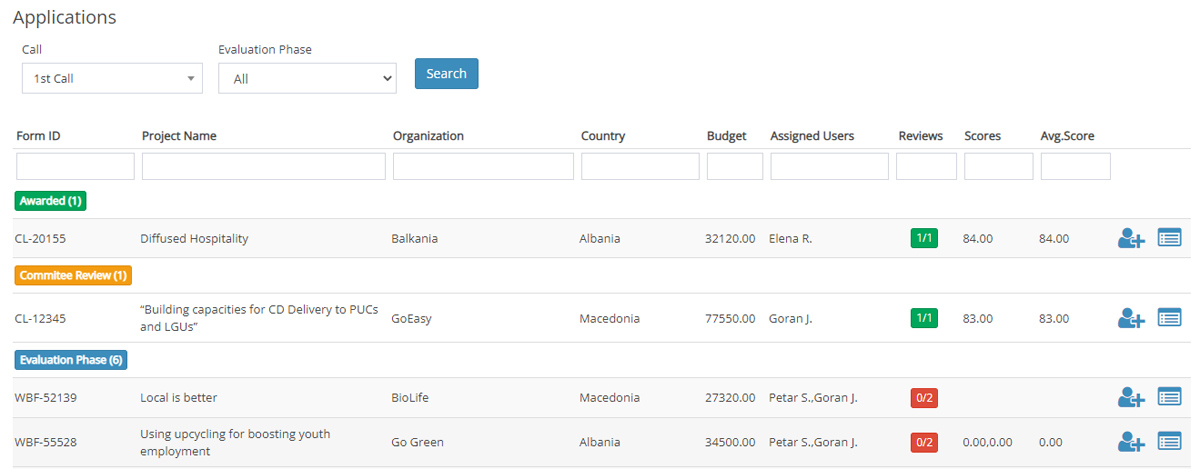Open details list icon for CL-20155
Screen dimensions: 1200x469
[1169, 238]
